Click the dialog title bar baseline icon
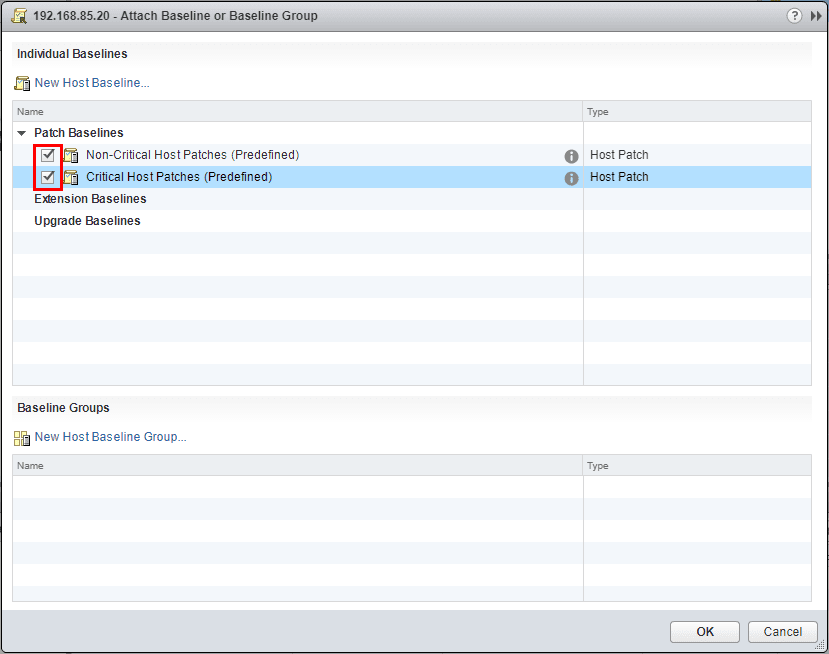Screen dimensions: 829x654 coord(20,16)
